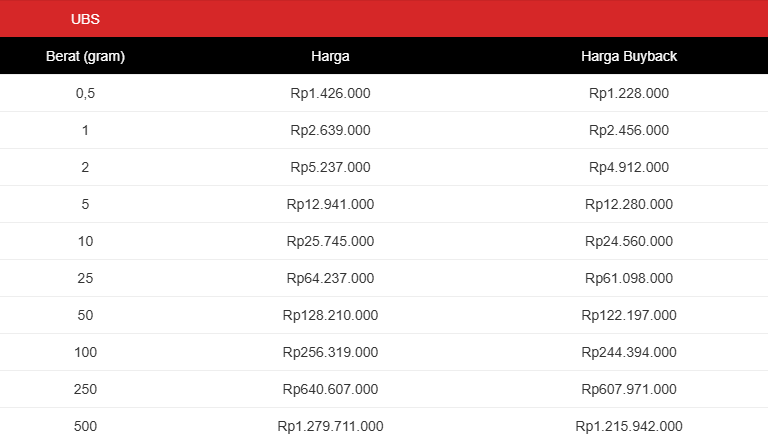Select the Berat (gram) column header
This screenshot has width=769, height=441.
coord(85,56)
